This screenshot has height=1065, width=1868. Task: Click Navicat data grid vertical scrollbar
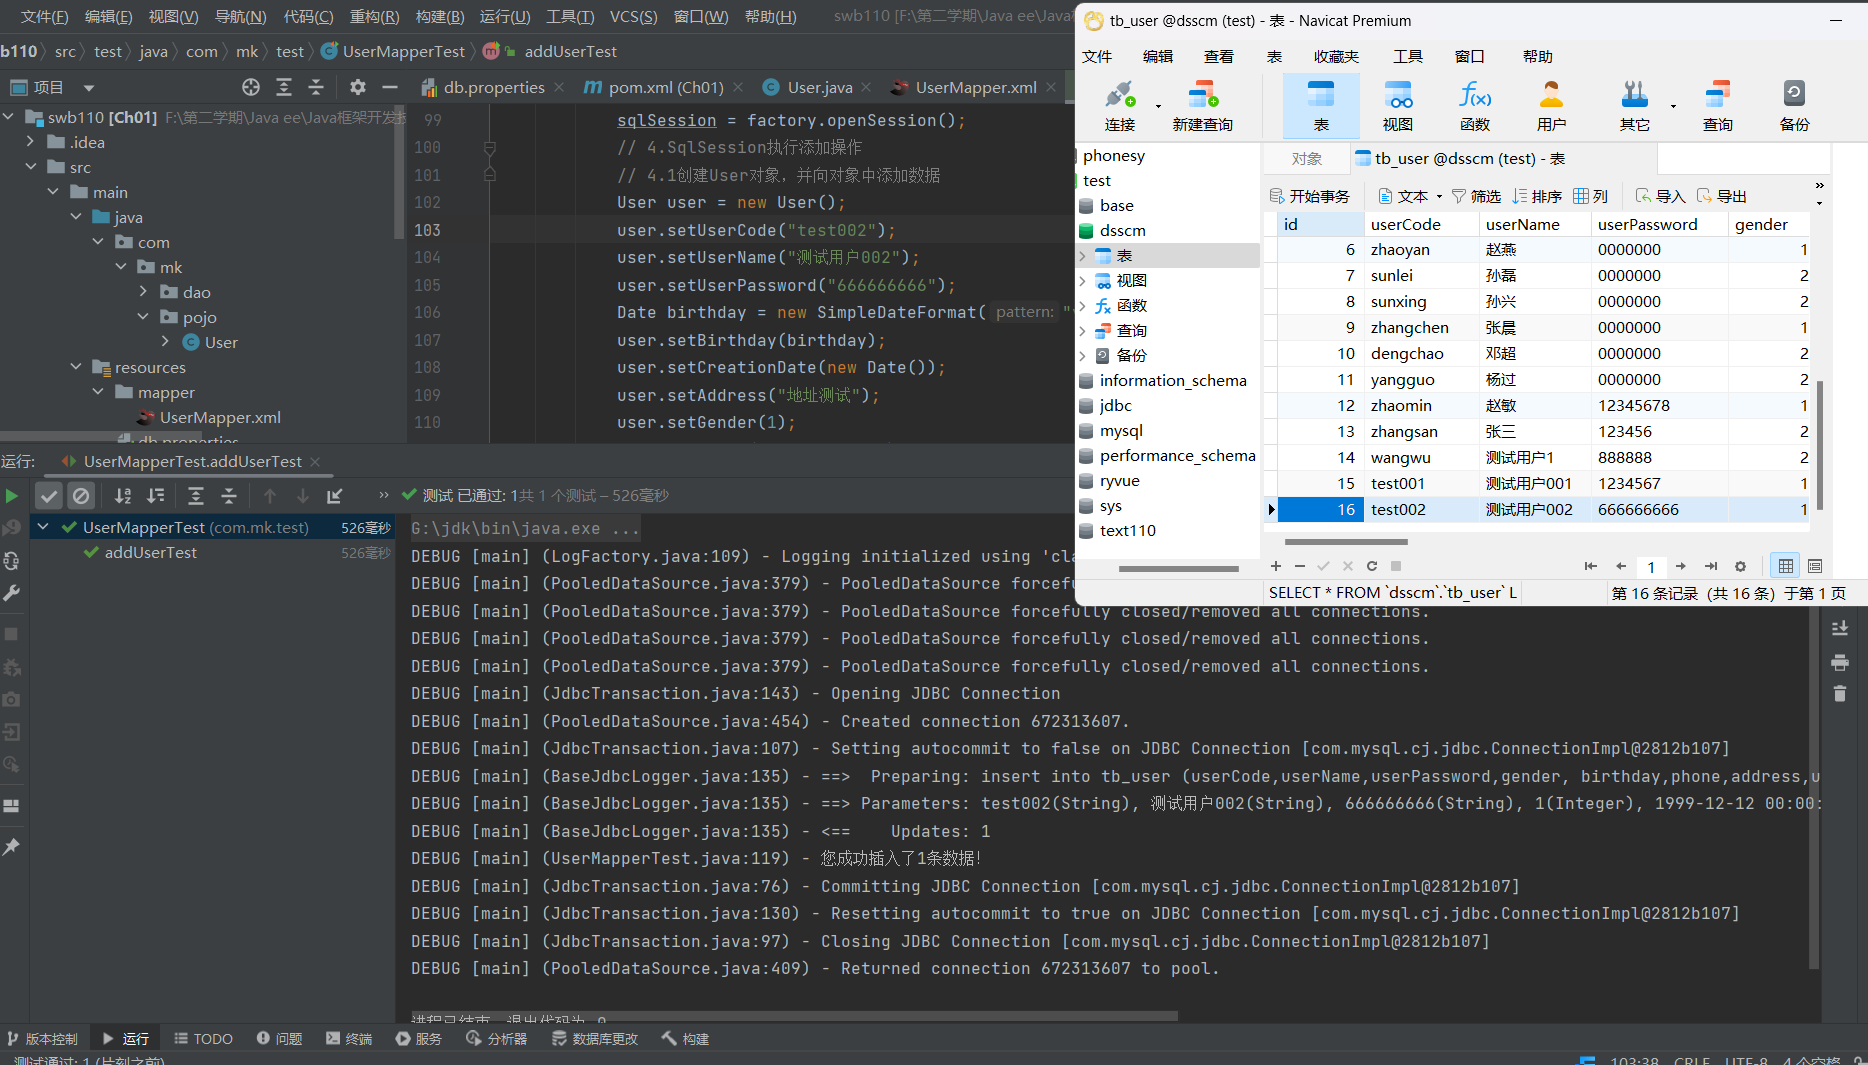[x=1820, y=445]
